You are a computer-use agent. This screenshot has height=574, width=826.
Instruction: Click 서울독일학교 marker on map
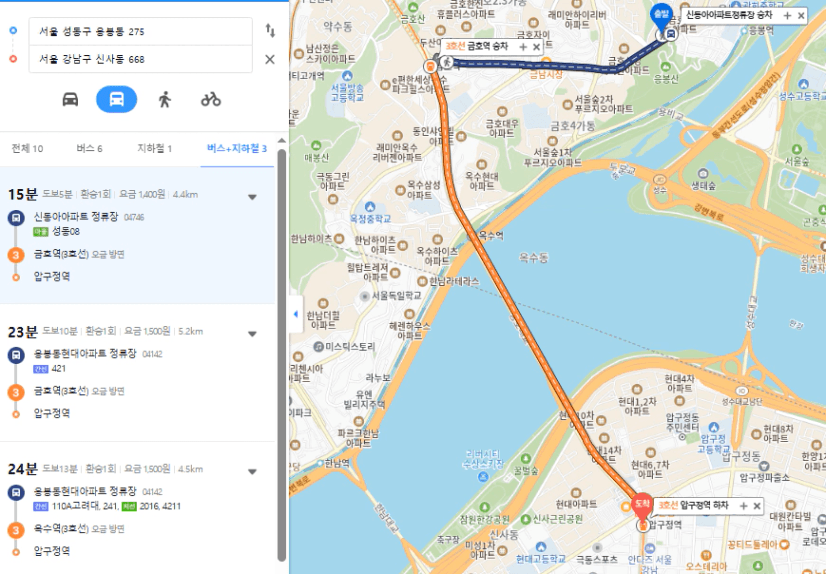pos(364,296)
